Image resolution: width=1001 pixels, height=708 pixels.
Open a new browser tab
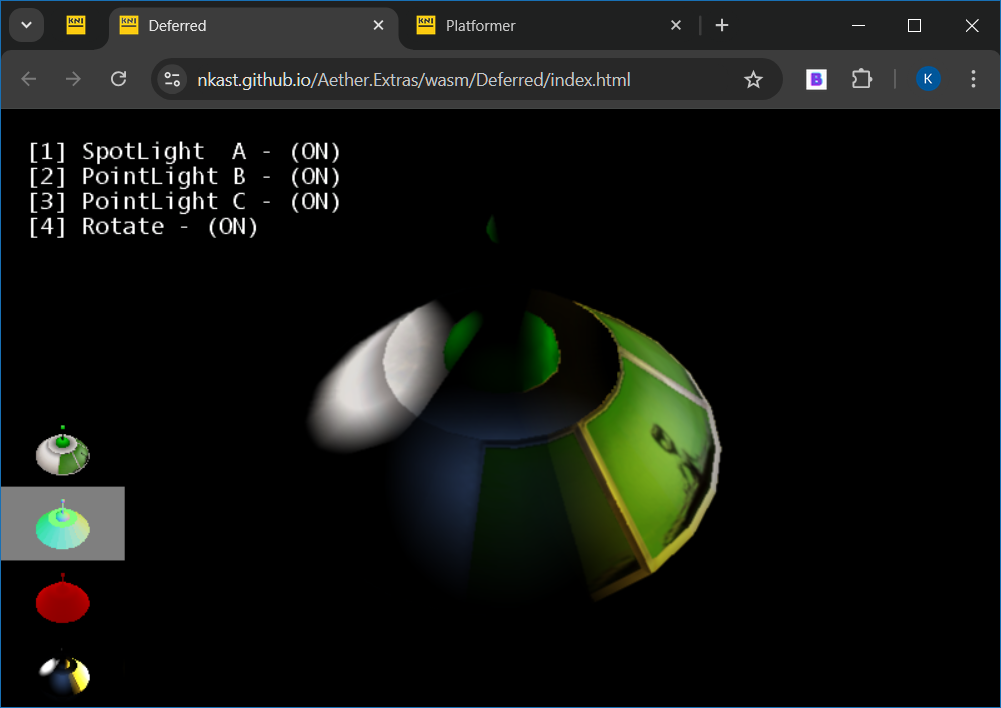coord(722,26)
